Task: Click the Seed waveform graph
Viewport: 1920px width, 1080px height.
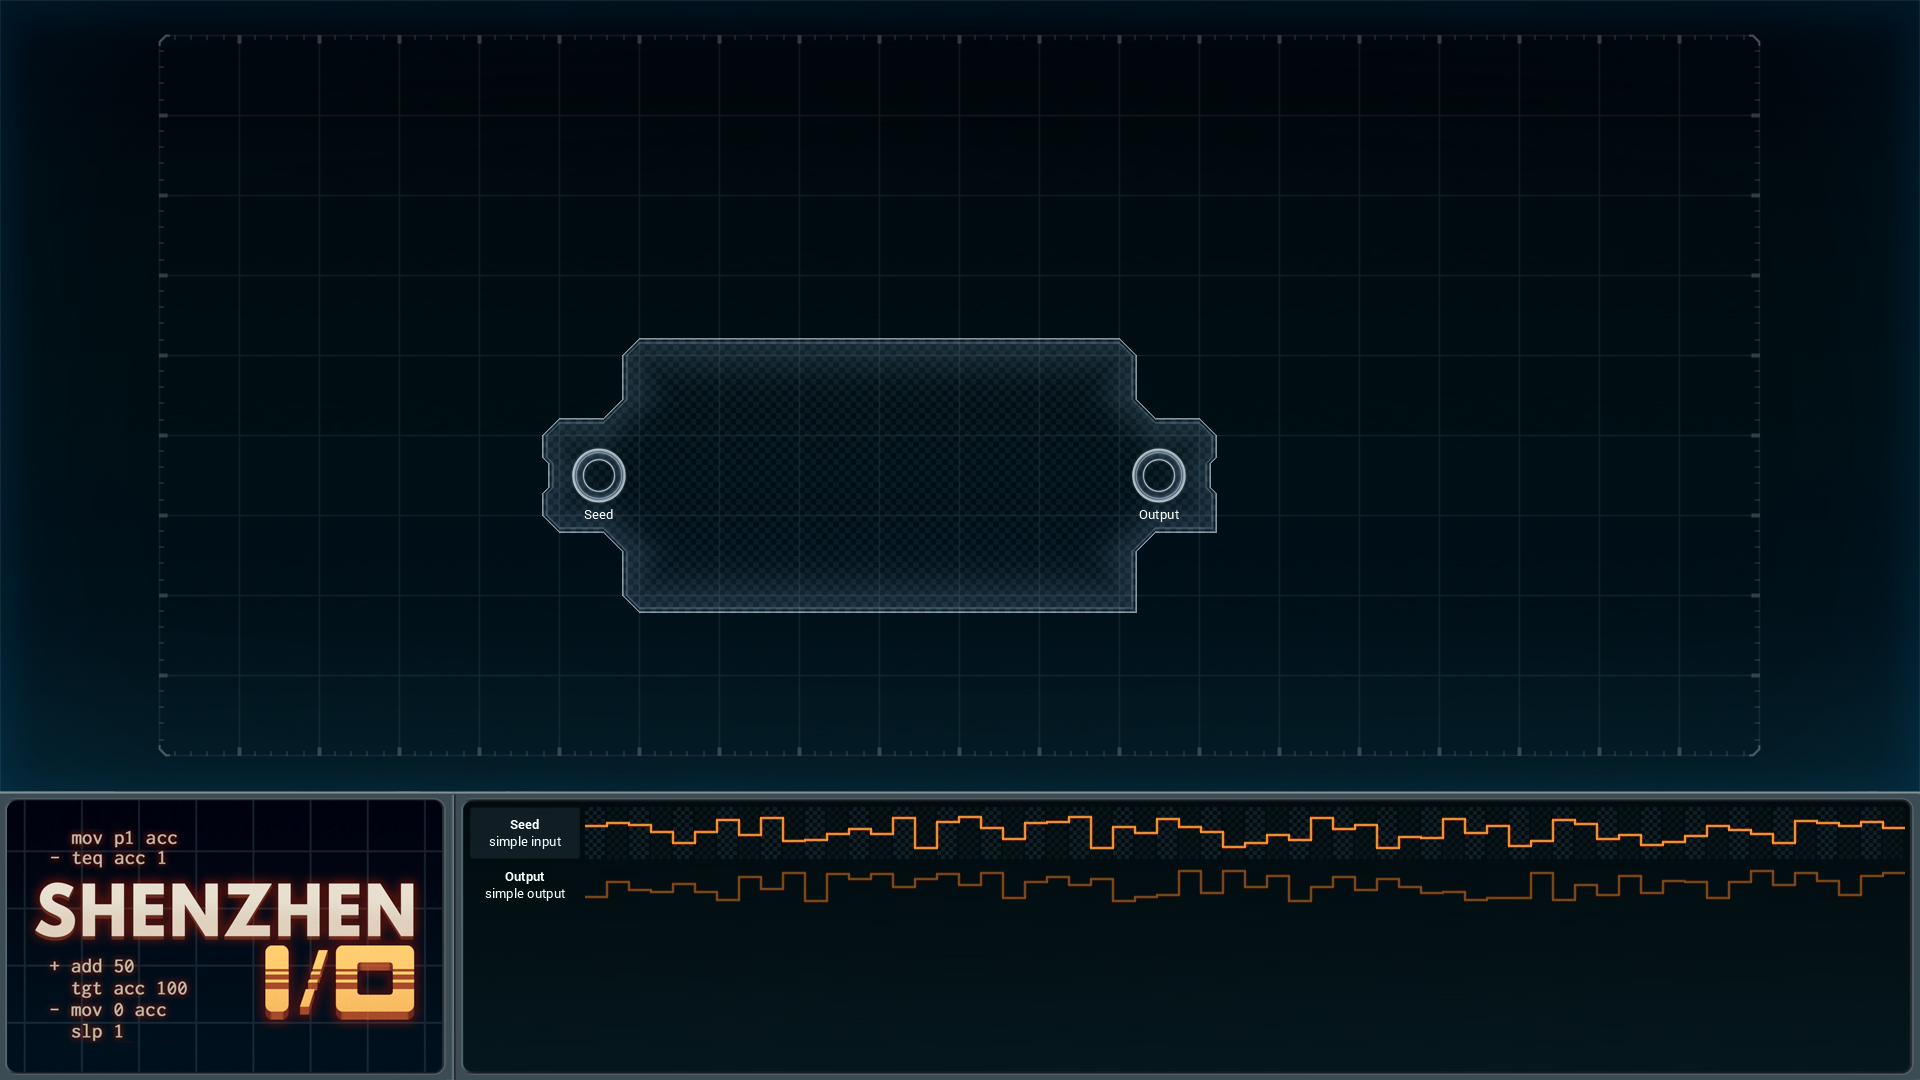Action: pyautogui.click(x=1244, y=833)
